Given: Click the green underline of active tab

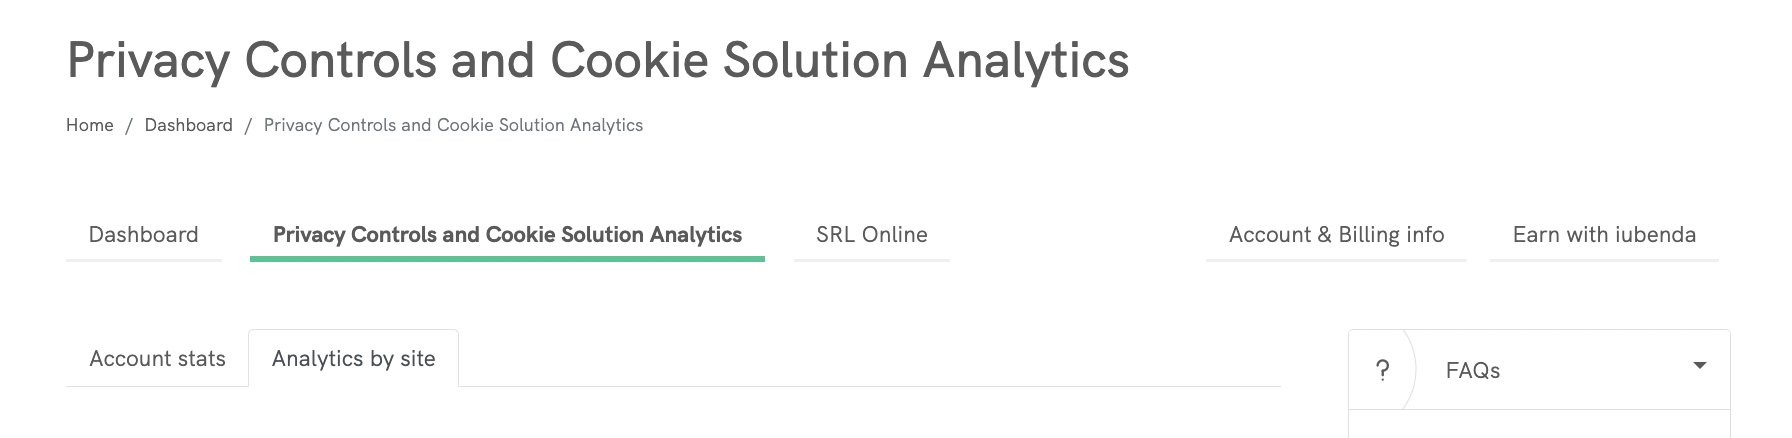Looking at the screenshot, I should 507,259.
